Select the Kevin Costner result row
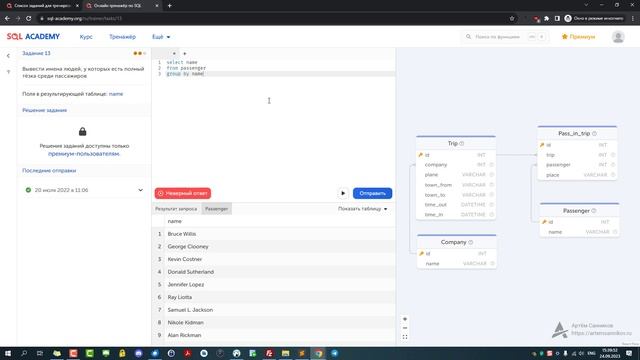This screenshot has width=640, height=360. pos(273,259)
